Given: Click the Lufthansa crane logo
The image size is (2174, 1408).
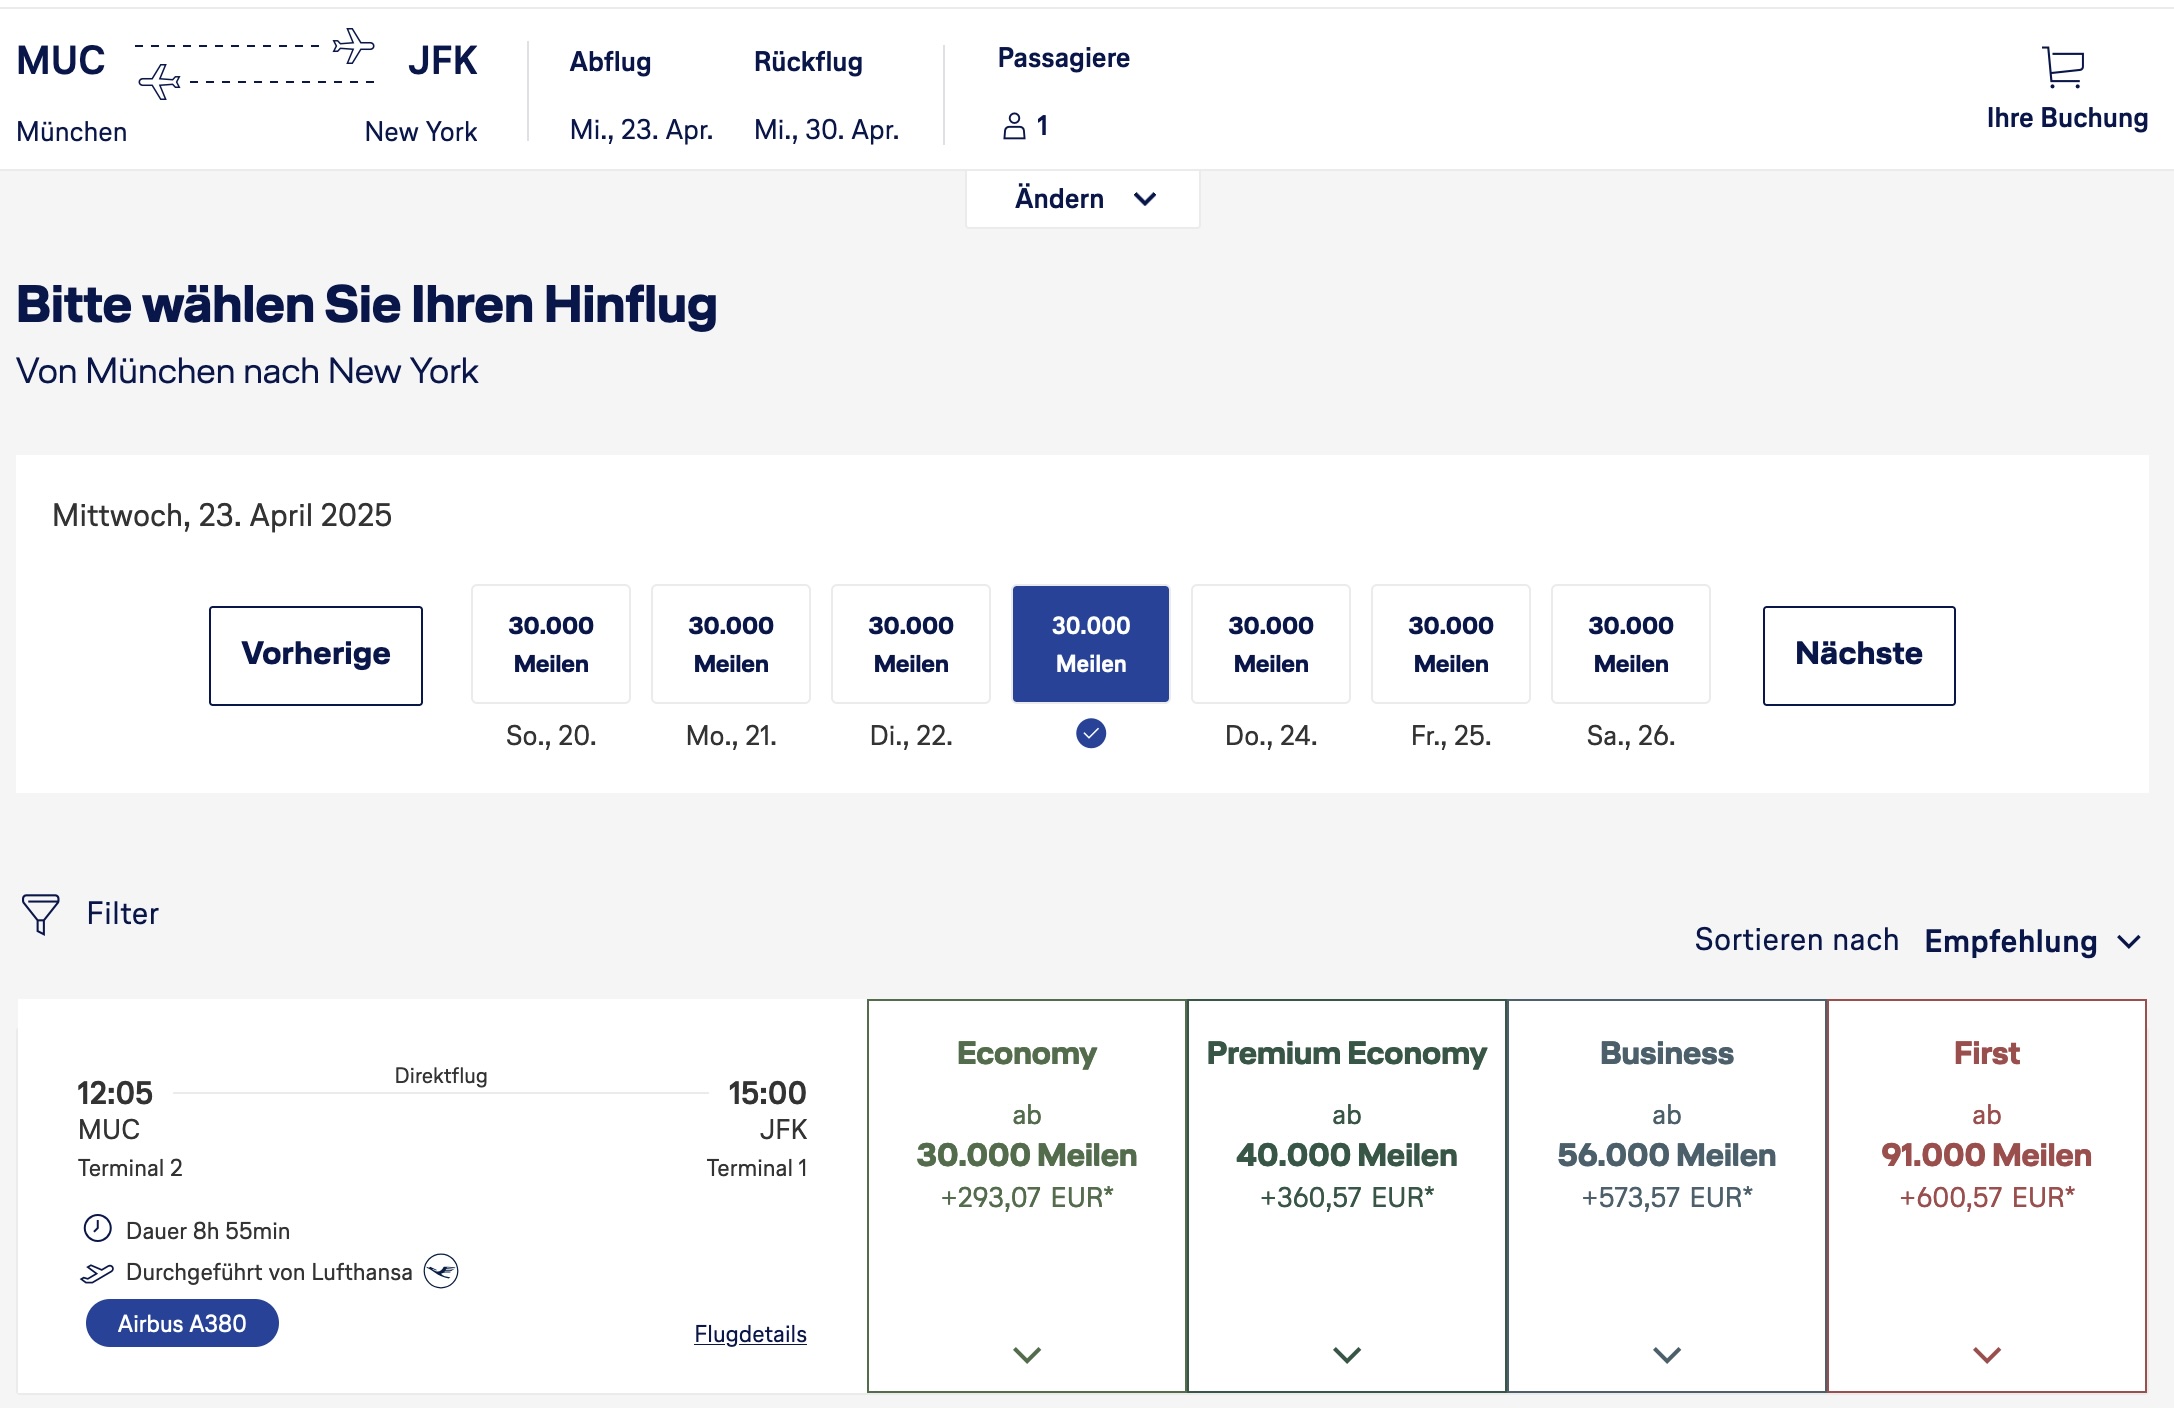Looking at the screenshot, I should coord(441,1271).
